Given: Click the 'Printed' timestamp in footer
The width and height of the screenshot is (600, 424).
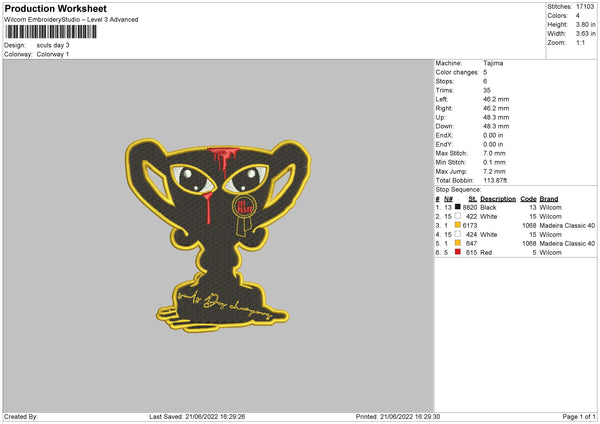Looking at the screenshot, I should (x=398, y=416).
